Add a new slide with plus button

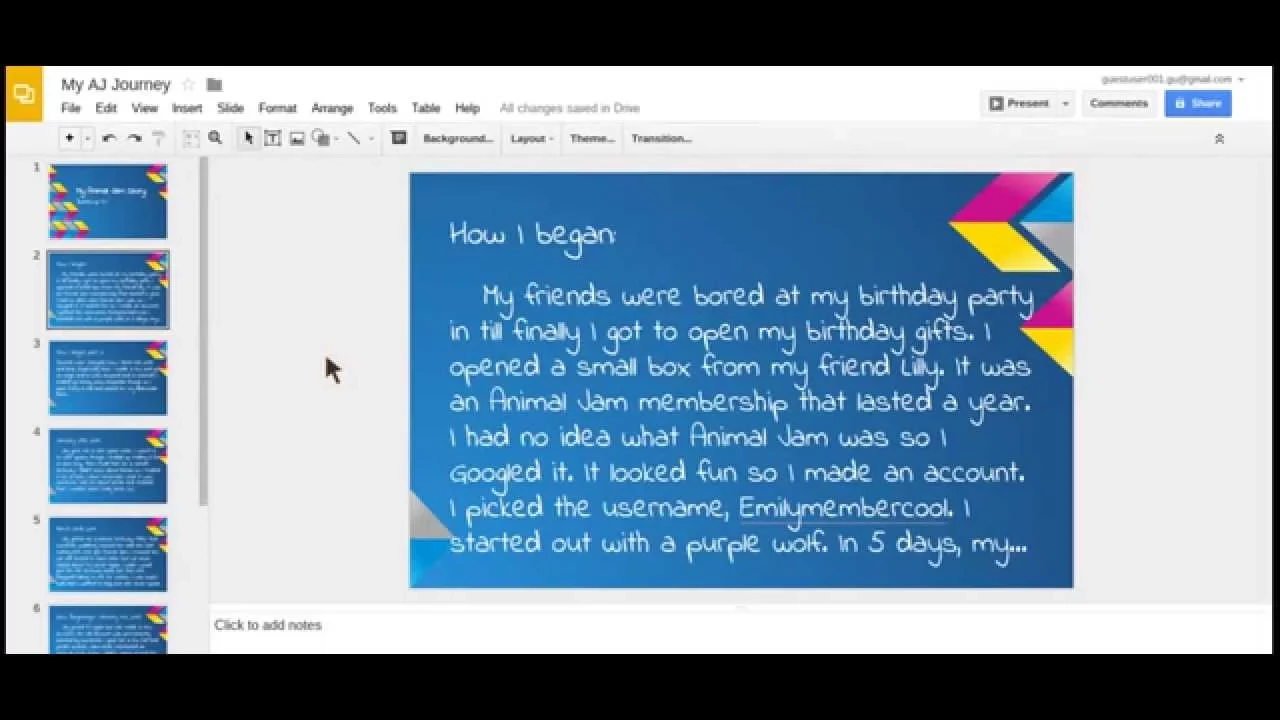(x=69, y=138)
